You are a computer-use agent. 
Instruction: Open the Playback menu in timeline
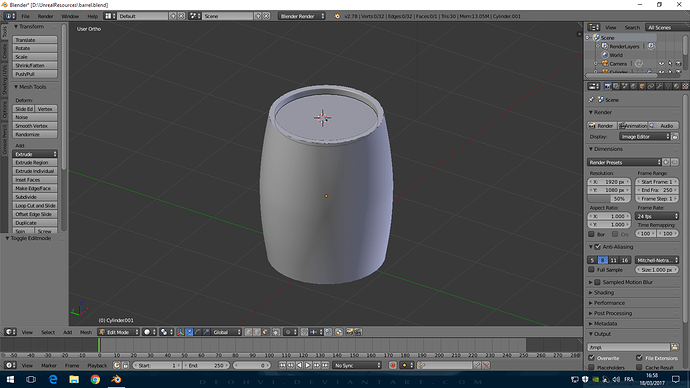97,365
